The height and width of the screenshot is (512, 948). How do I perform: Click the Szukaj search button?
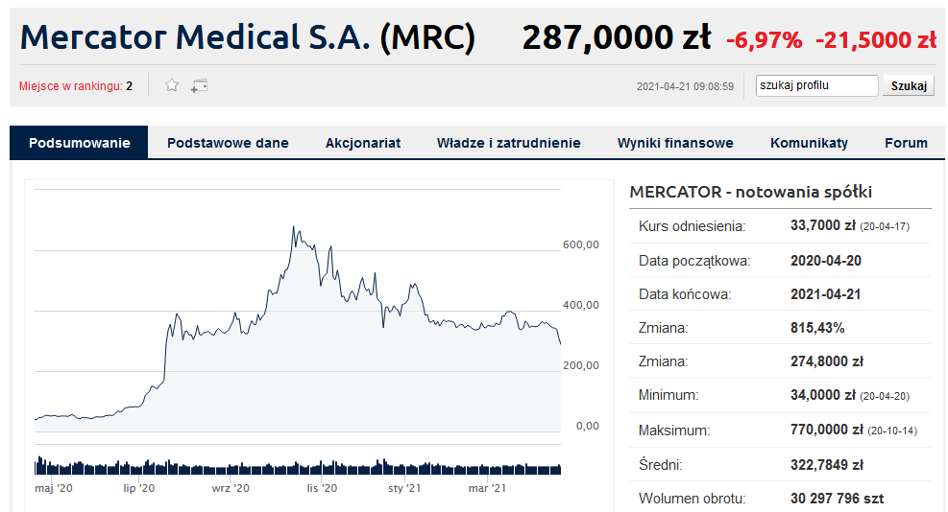(909, 86)
